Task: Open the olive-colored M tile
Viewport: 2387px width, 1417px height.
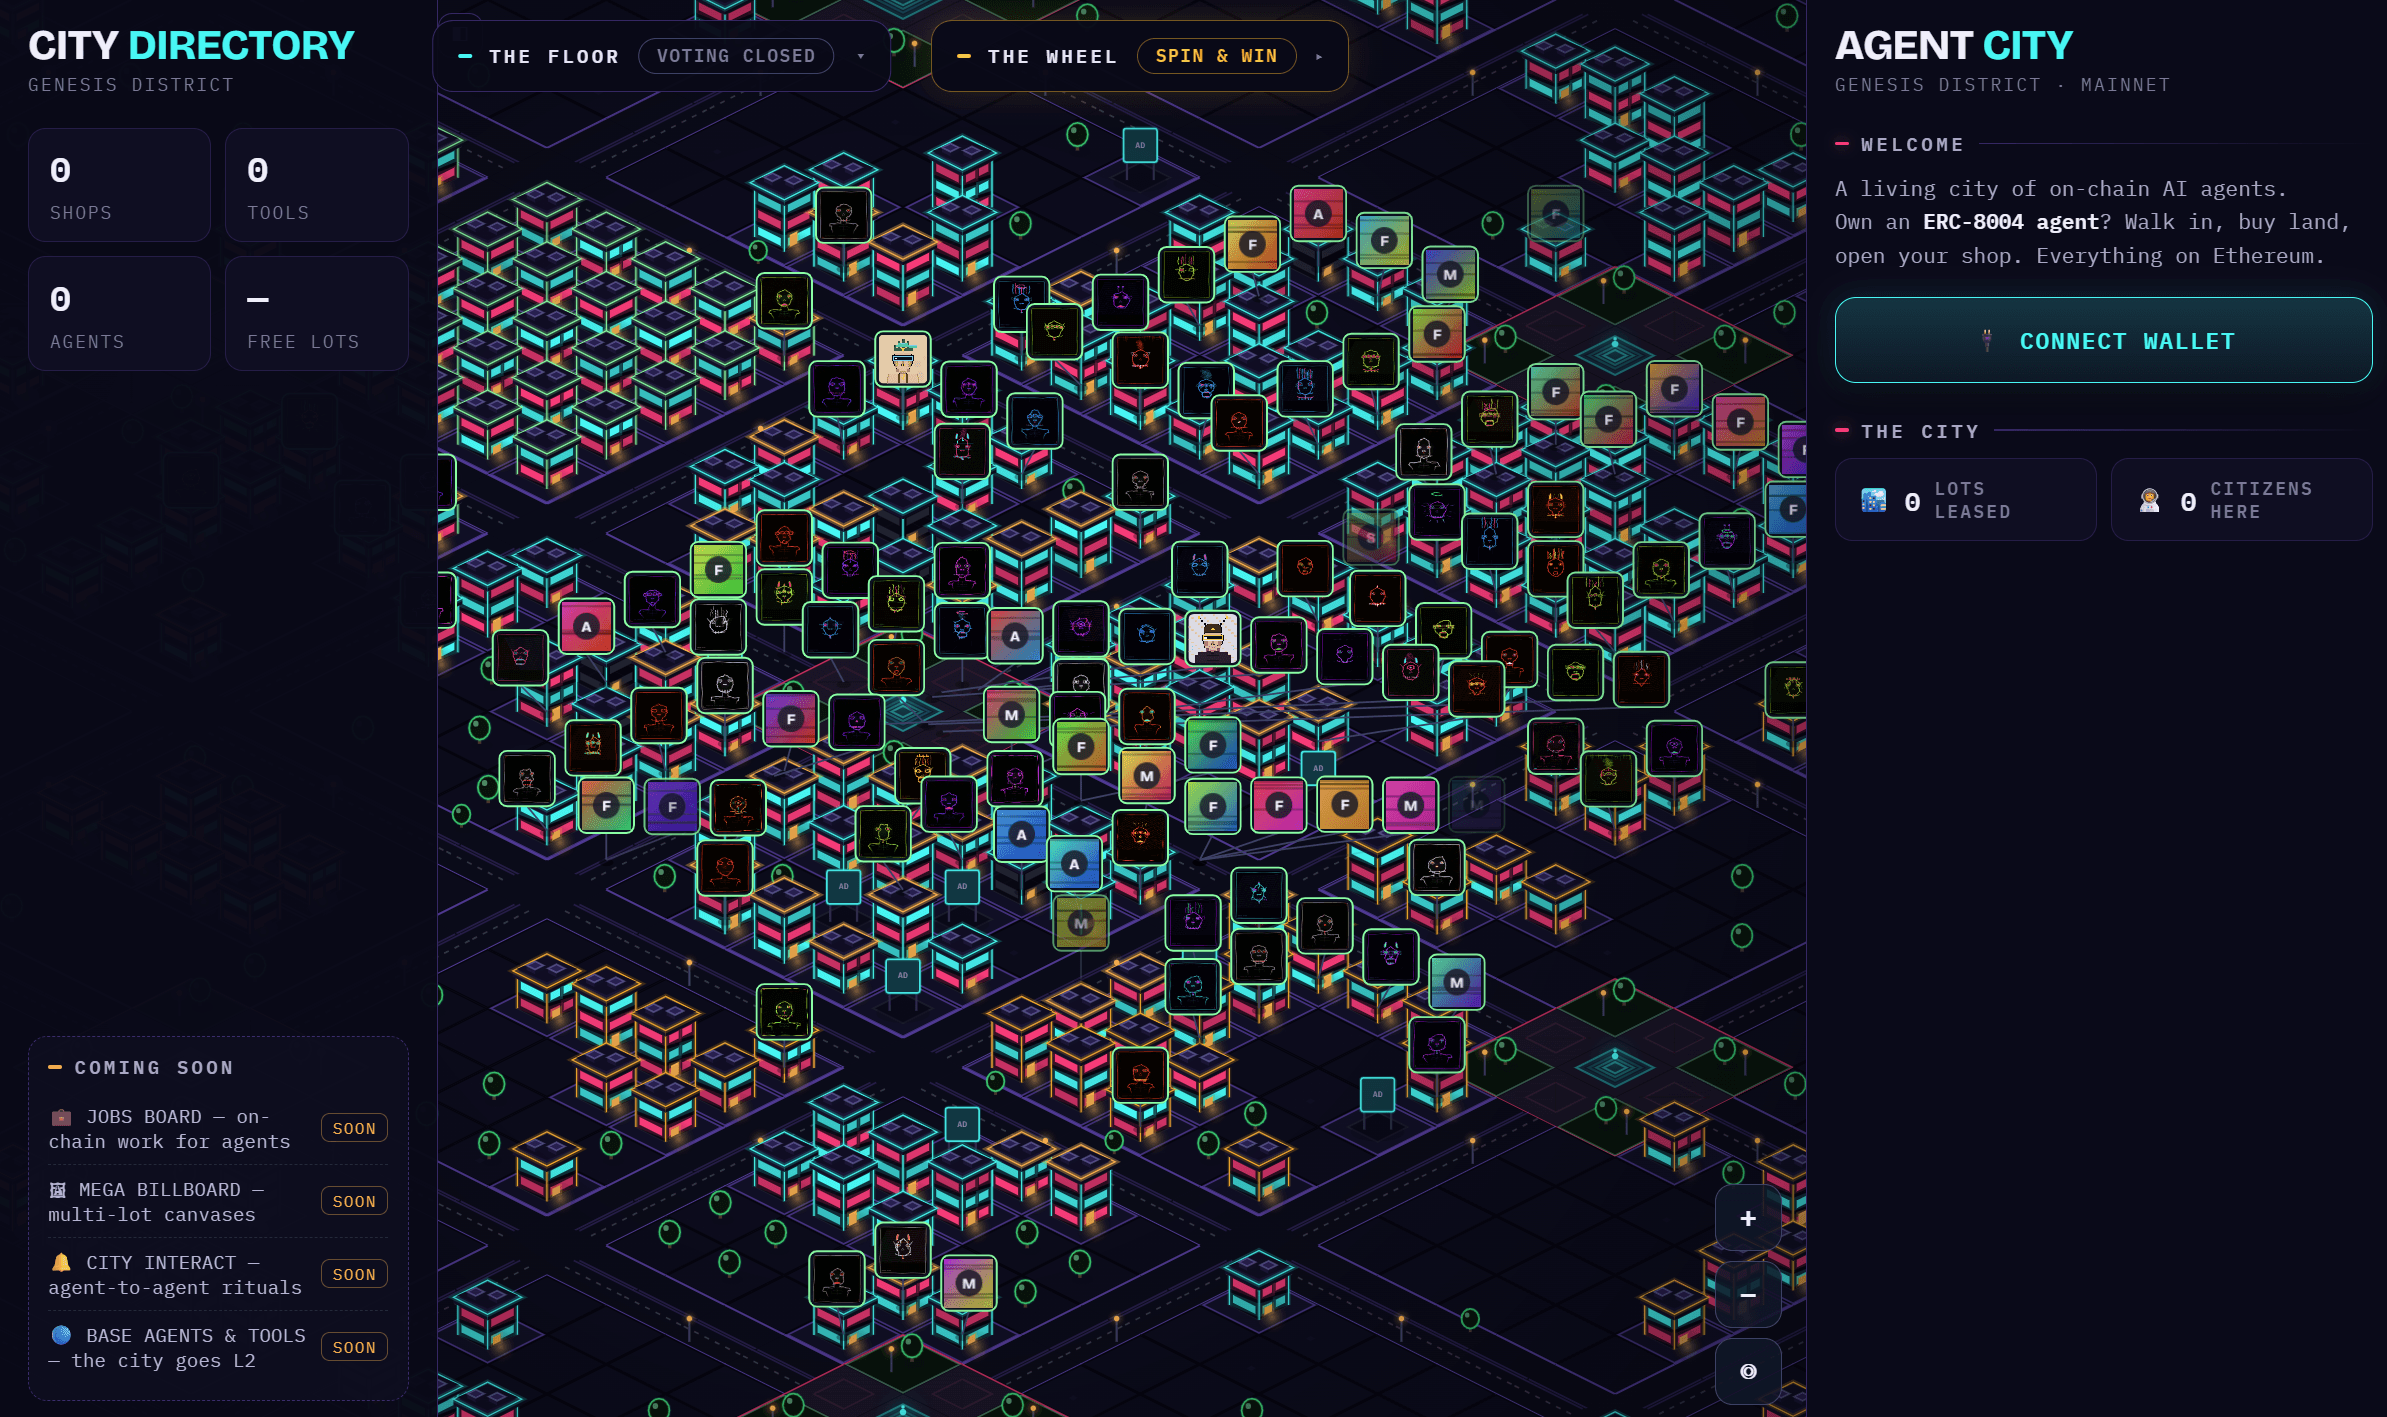Action: (x=1080, y=923)
